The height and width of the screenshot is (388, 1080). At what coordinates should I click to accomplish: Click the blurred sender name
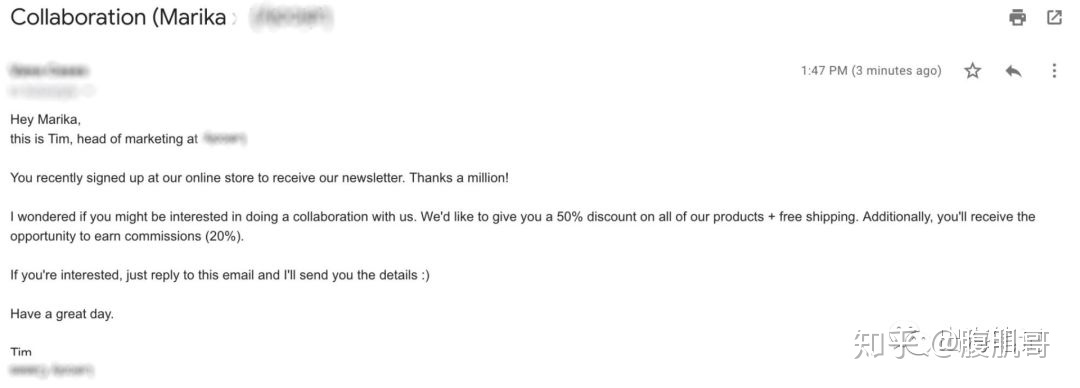click(48, 70)
